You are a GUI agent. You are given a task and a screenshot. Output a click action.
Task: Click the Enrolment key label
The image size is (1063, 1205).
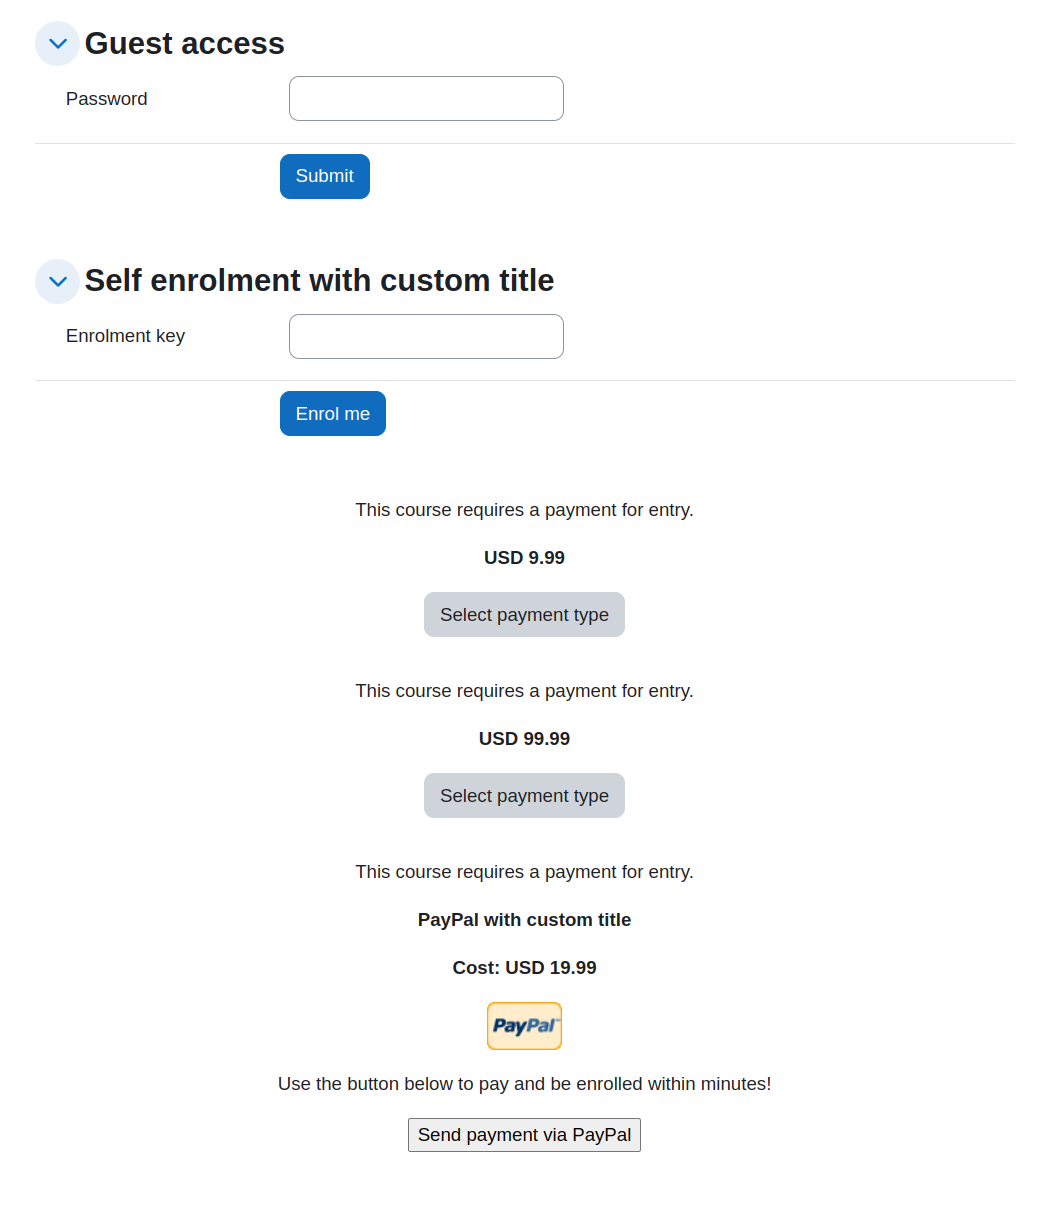pyautogui.click(x=125, y=336)
